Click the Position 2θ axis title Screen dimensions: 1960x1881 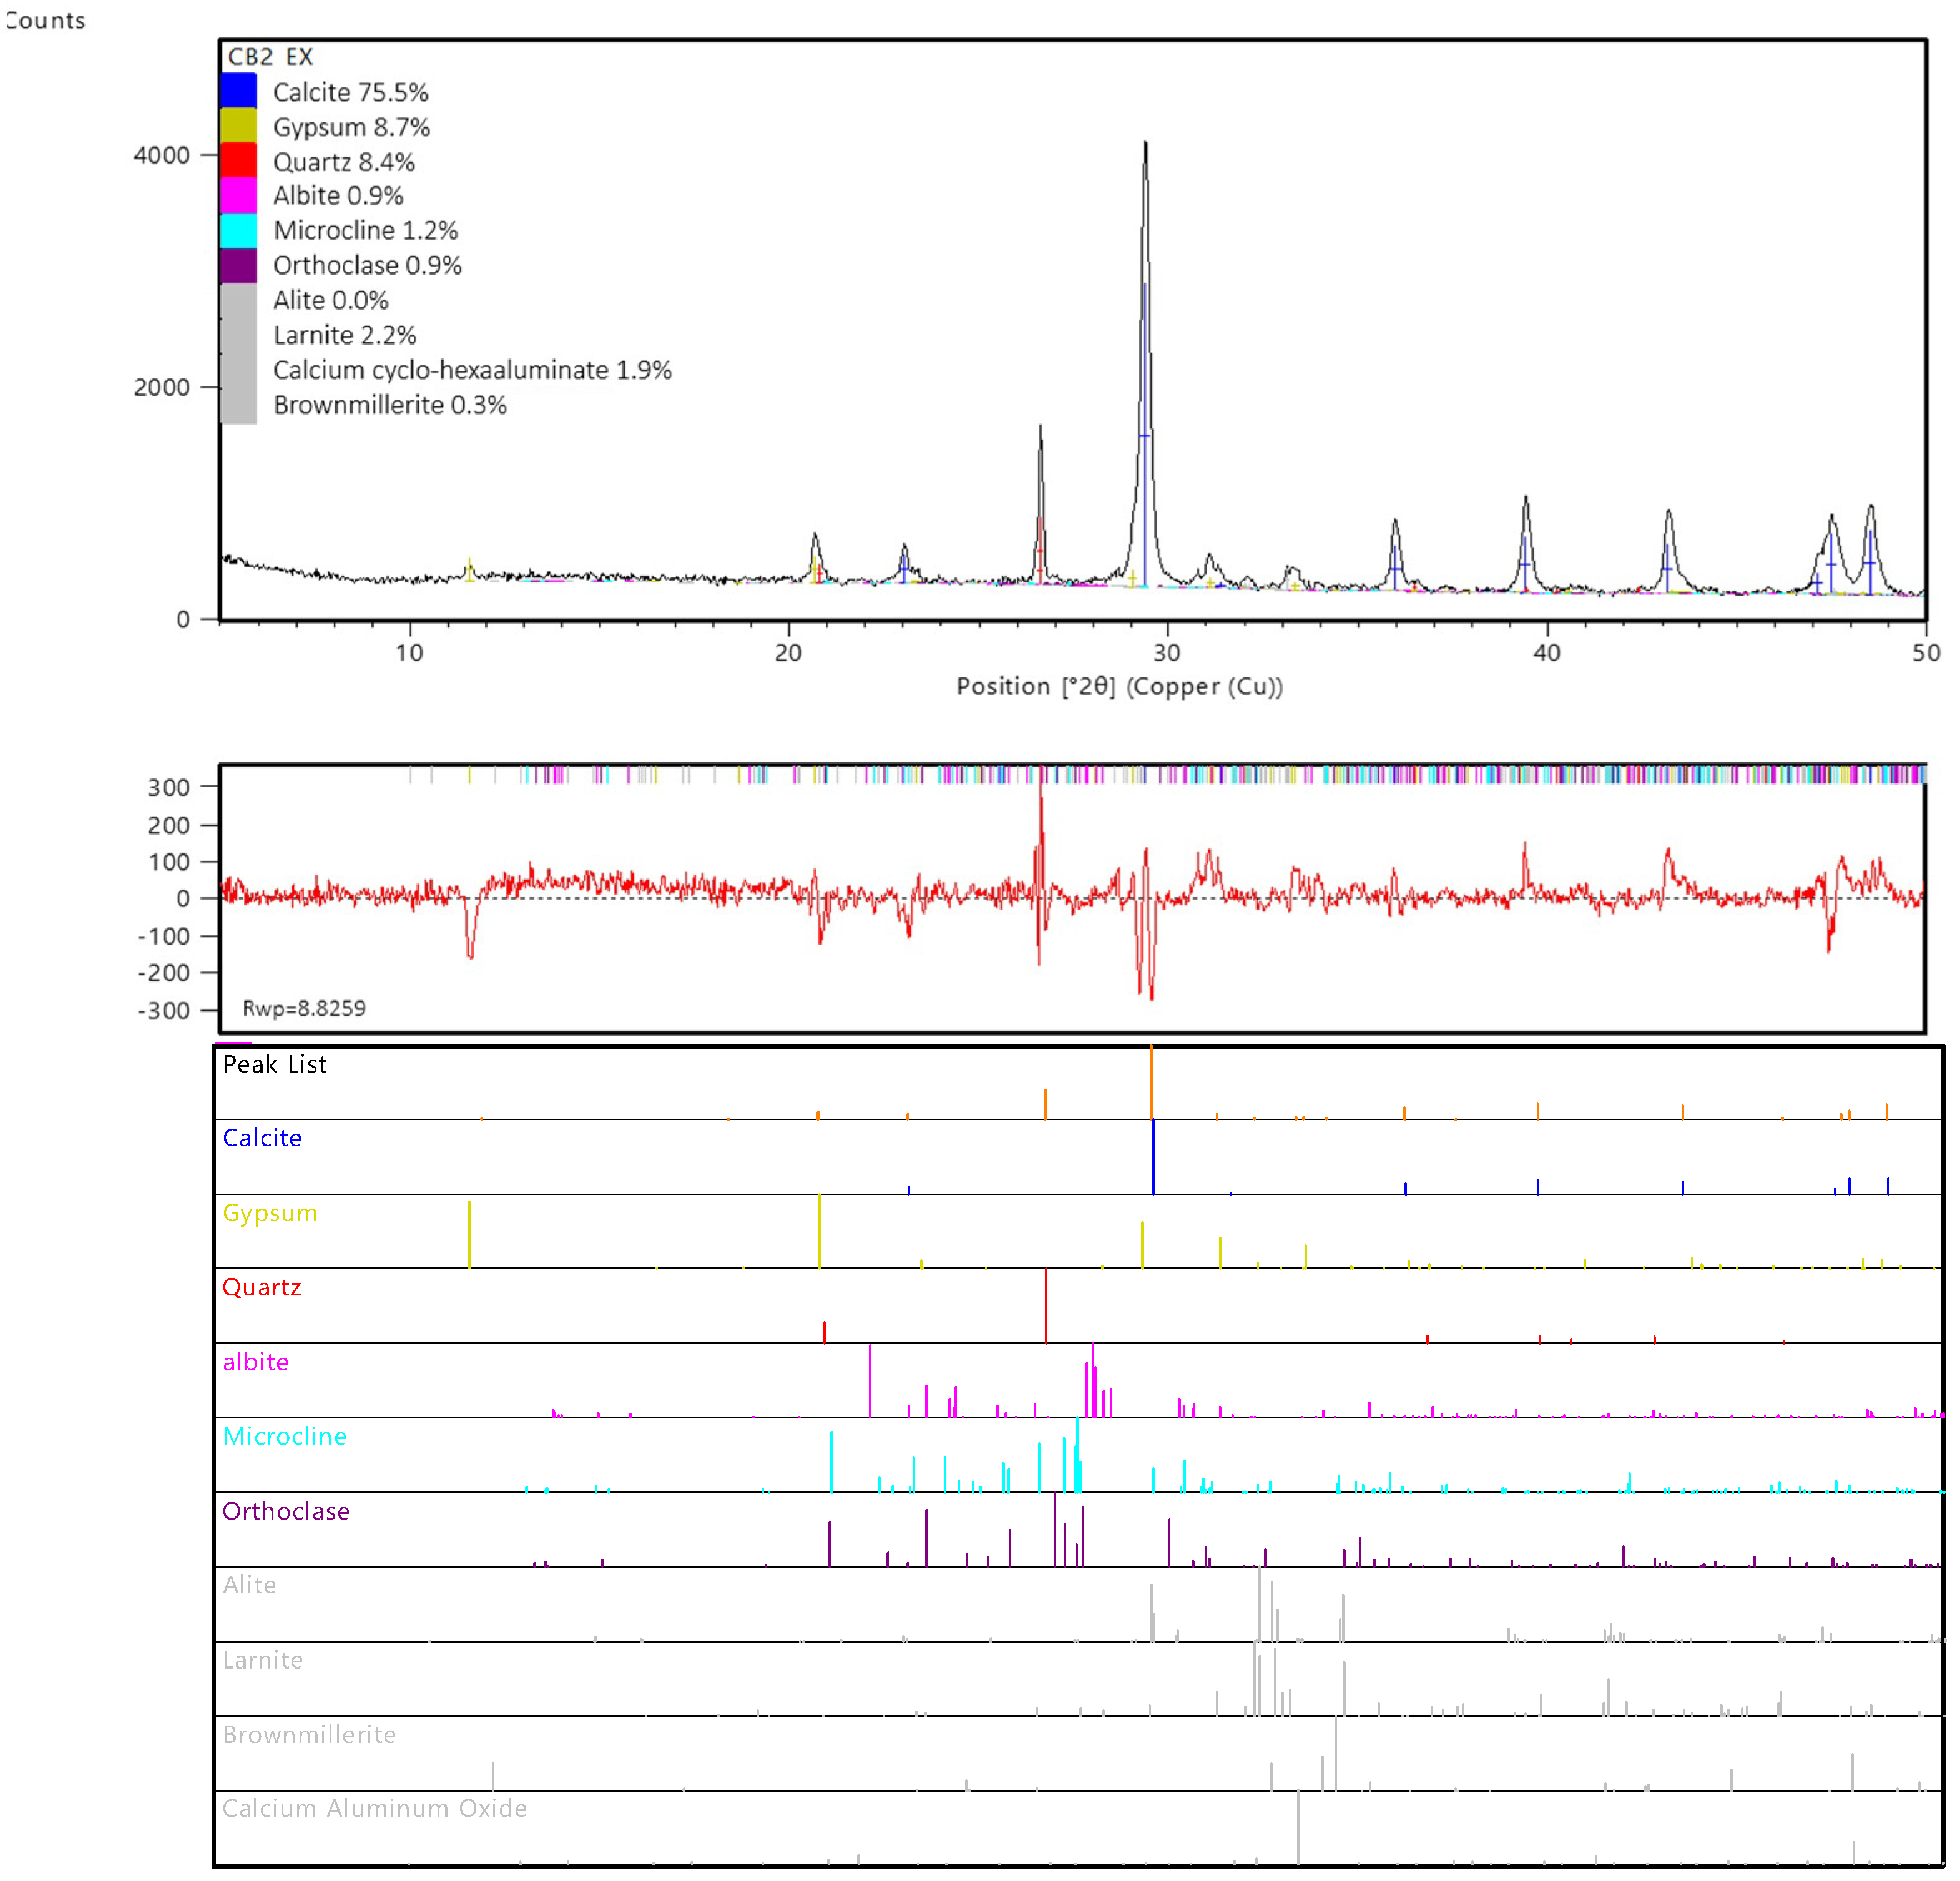[x=1119, y=686]
